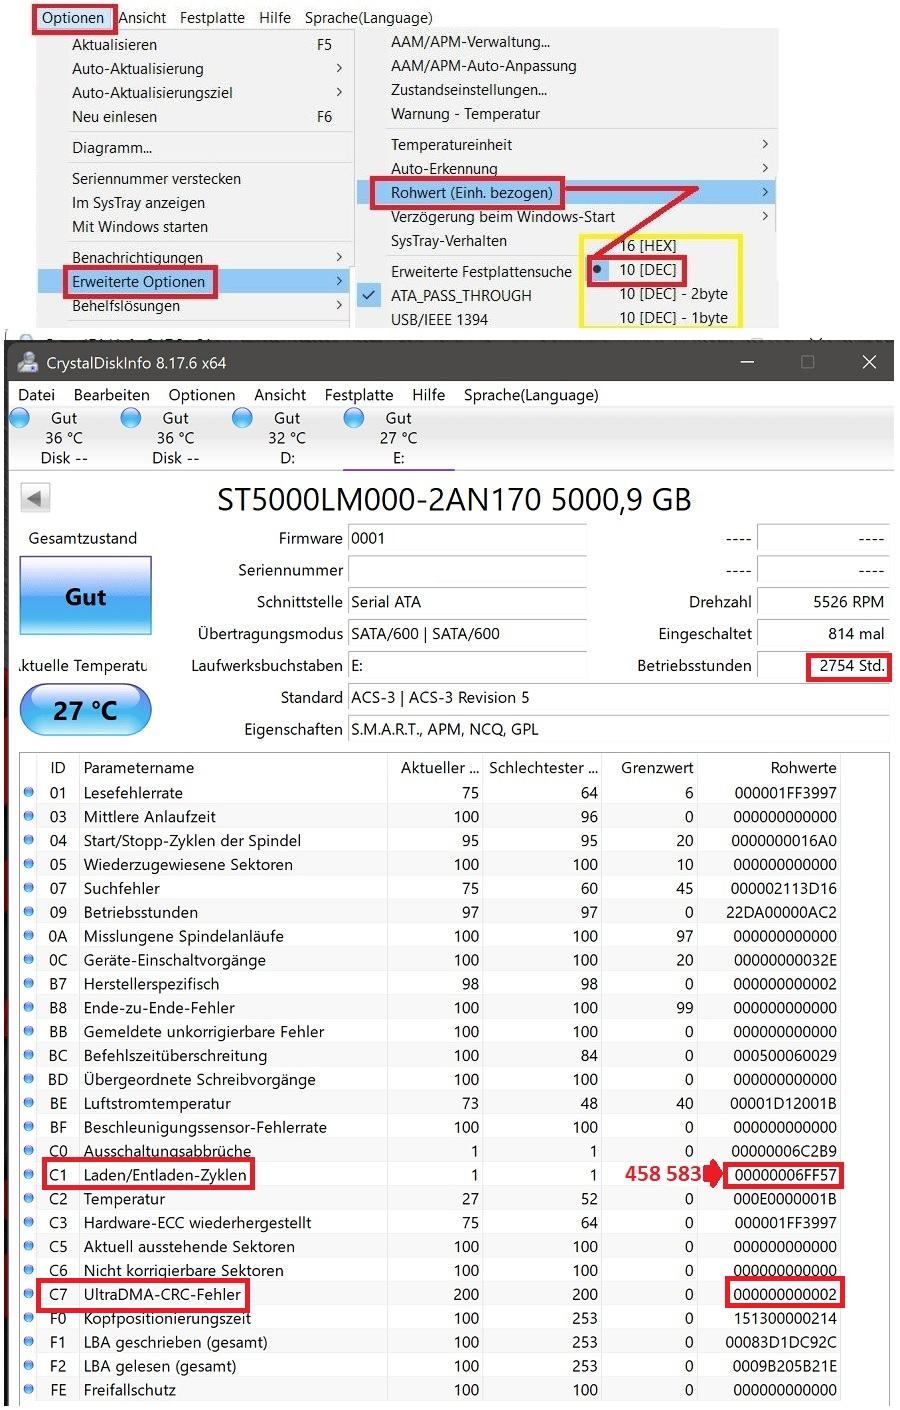Click status dot of row BB Gemeldete unkorrigierbare Fehler
The image size is (900, 1410).
[x=29, y=1032]
